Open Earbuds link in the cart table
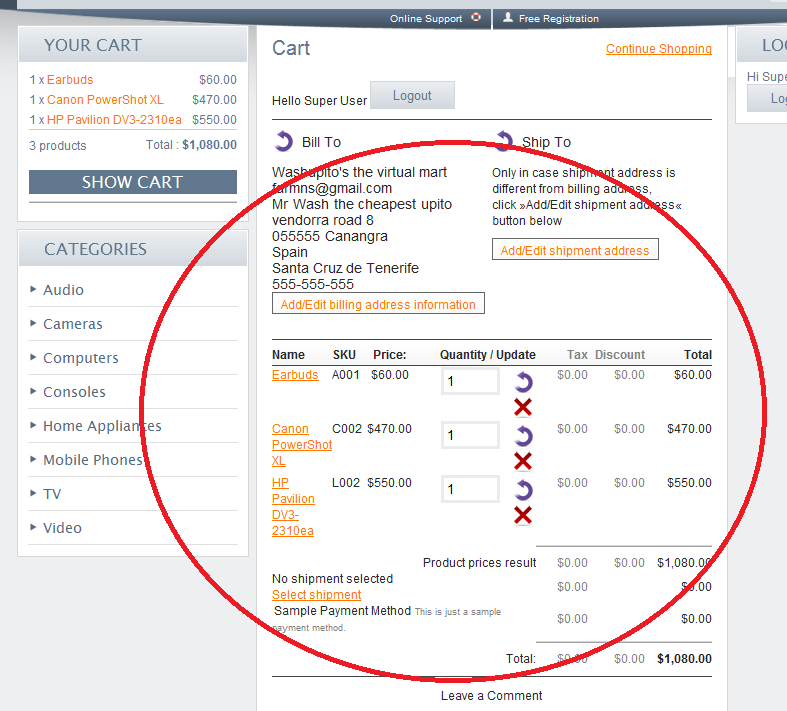The width and height of the screenshot is (787, 711). [x=295, y=375]
